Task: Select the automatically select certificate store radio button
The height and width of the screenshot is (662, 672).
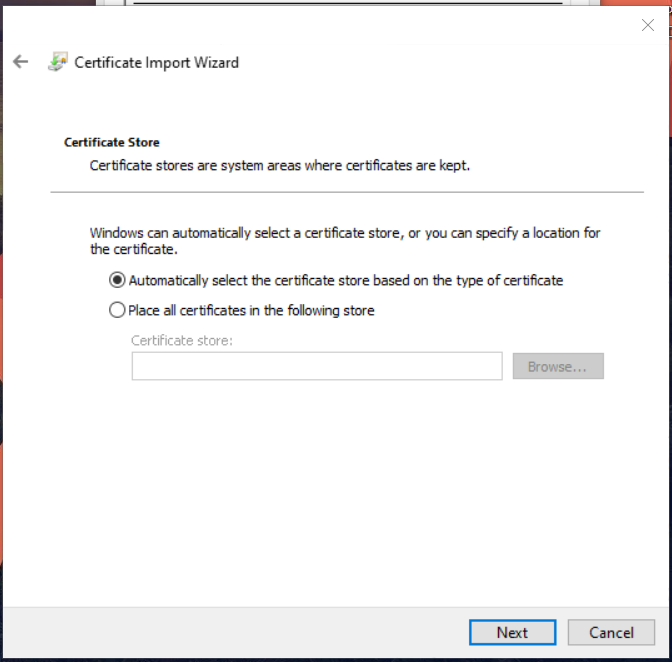Action: tap(117, 281)
